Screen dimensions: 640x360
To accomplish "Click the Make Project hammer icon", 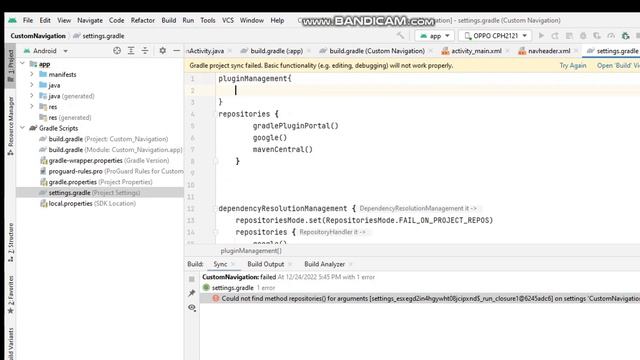I will [x=400, y=36].
